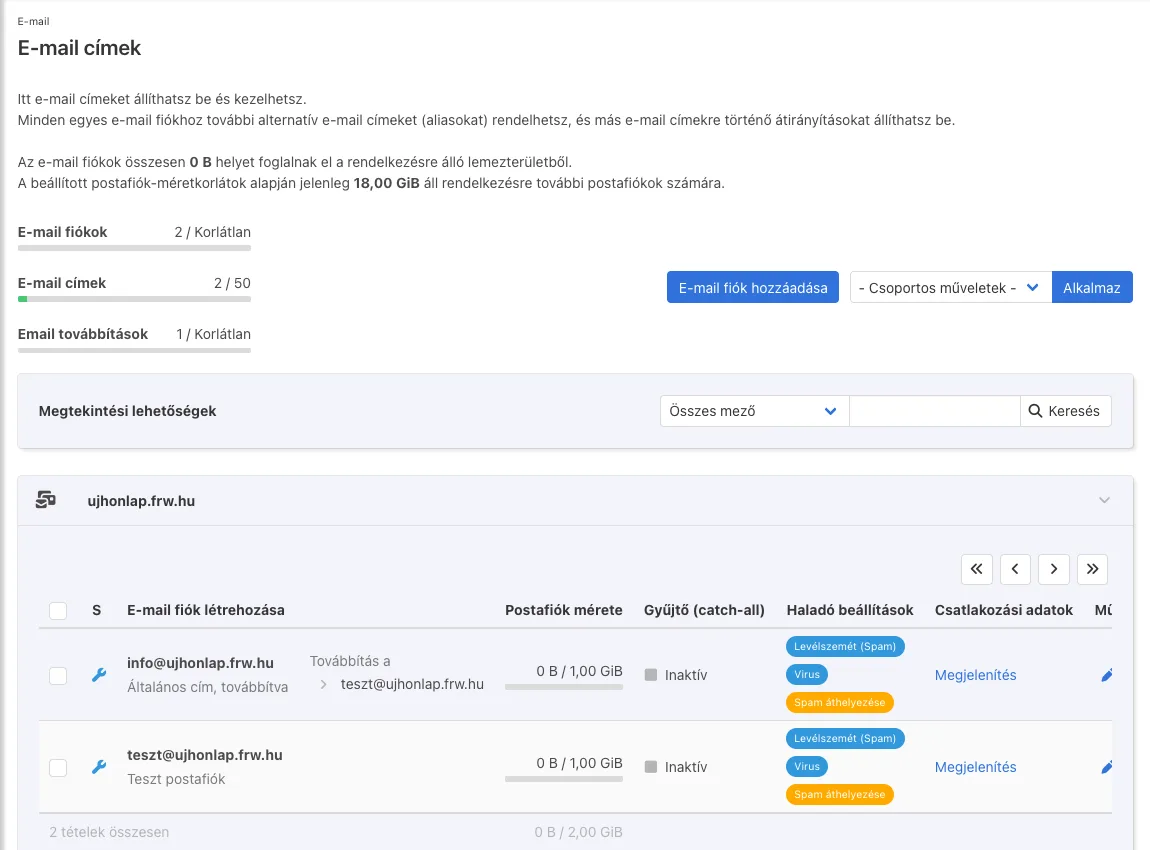Click Spam áthelyezése badge in teszt row
Viewport: 1150px width, 850px height.
point(840,794)
